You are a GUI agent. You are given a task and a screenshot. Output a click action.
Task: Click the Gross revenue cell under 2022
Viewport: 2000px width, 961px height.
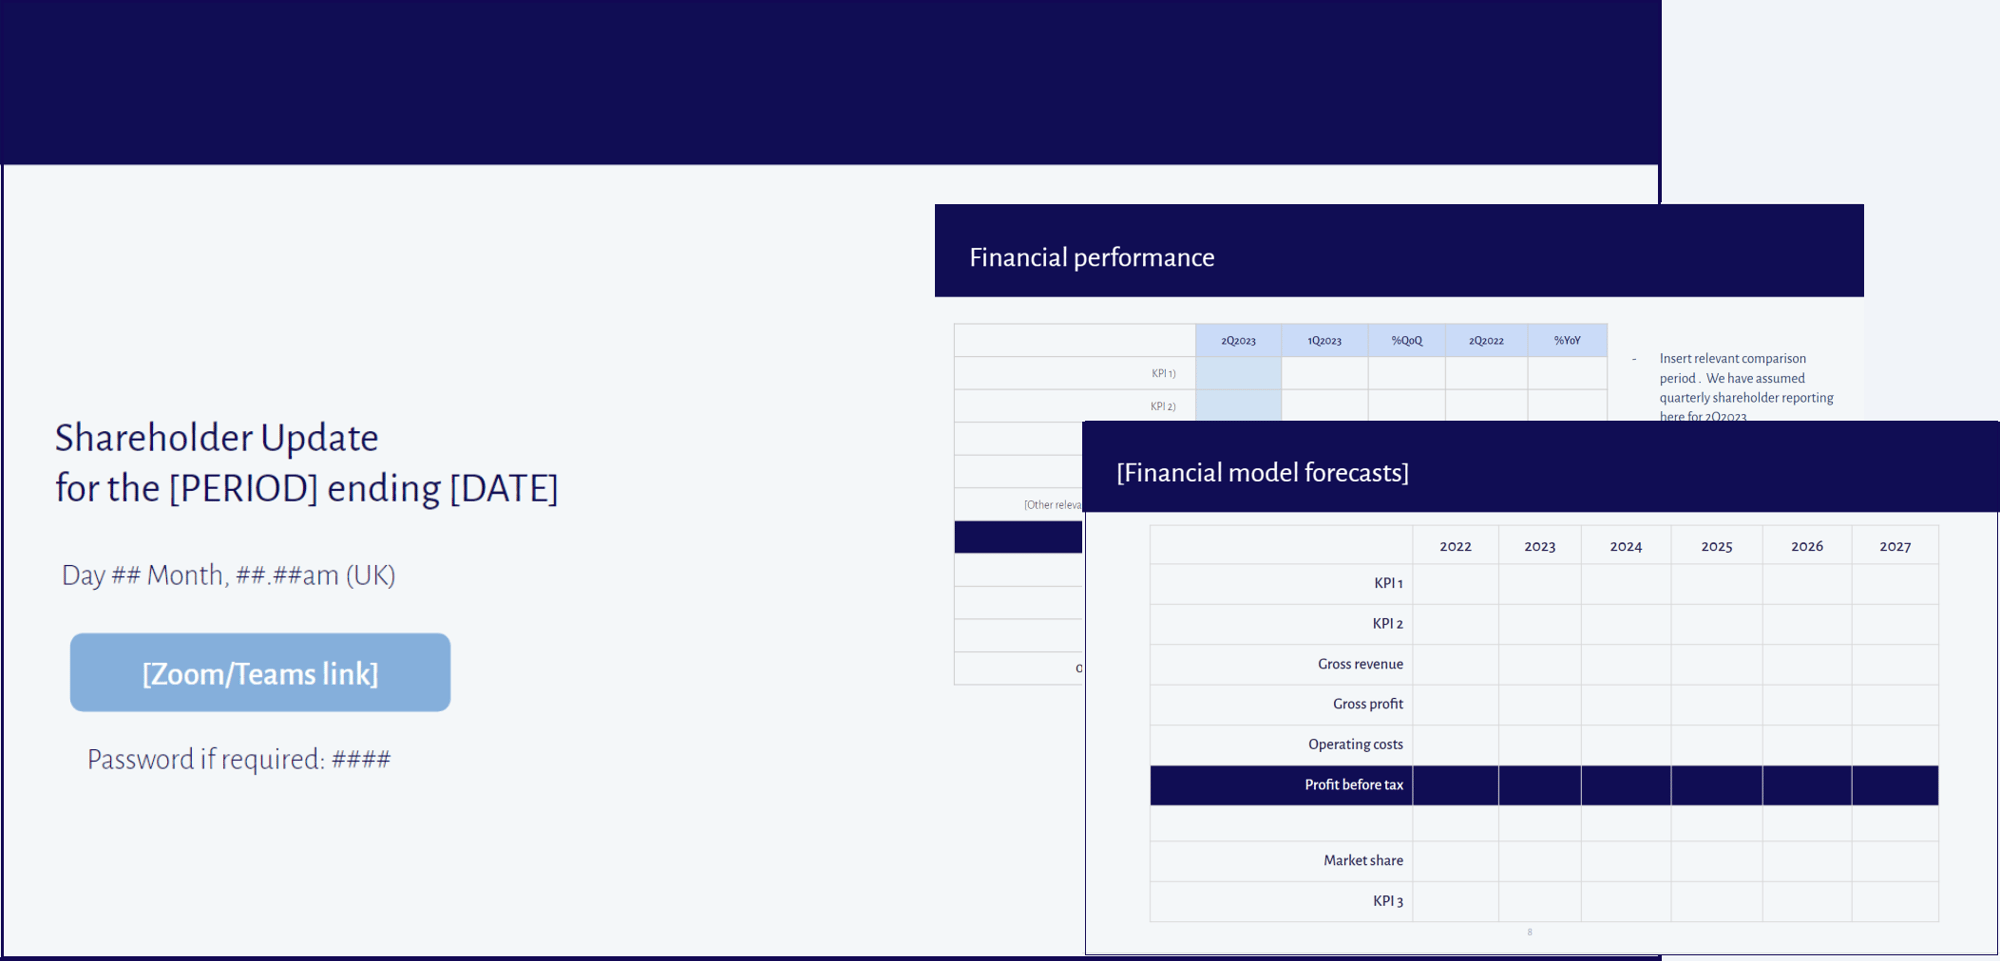(x=1455, y=665)
